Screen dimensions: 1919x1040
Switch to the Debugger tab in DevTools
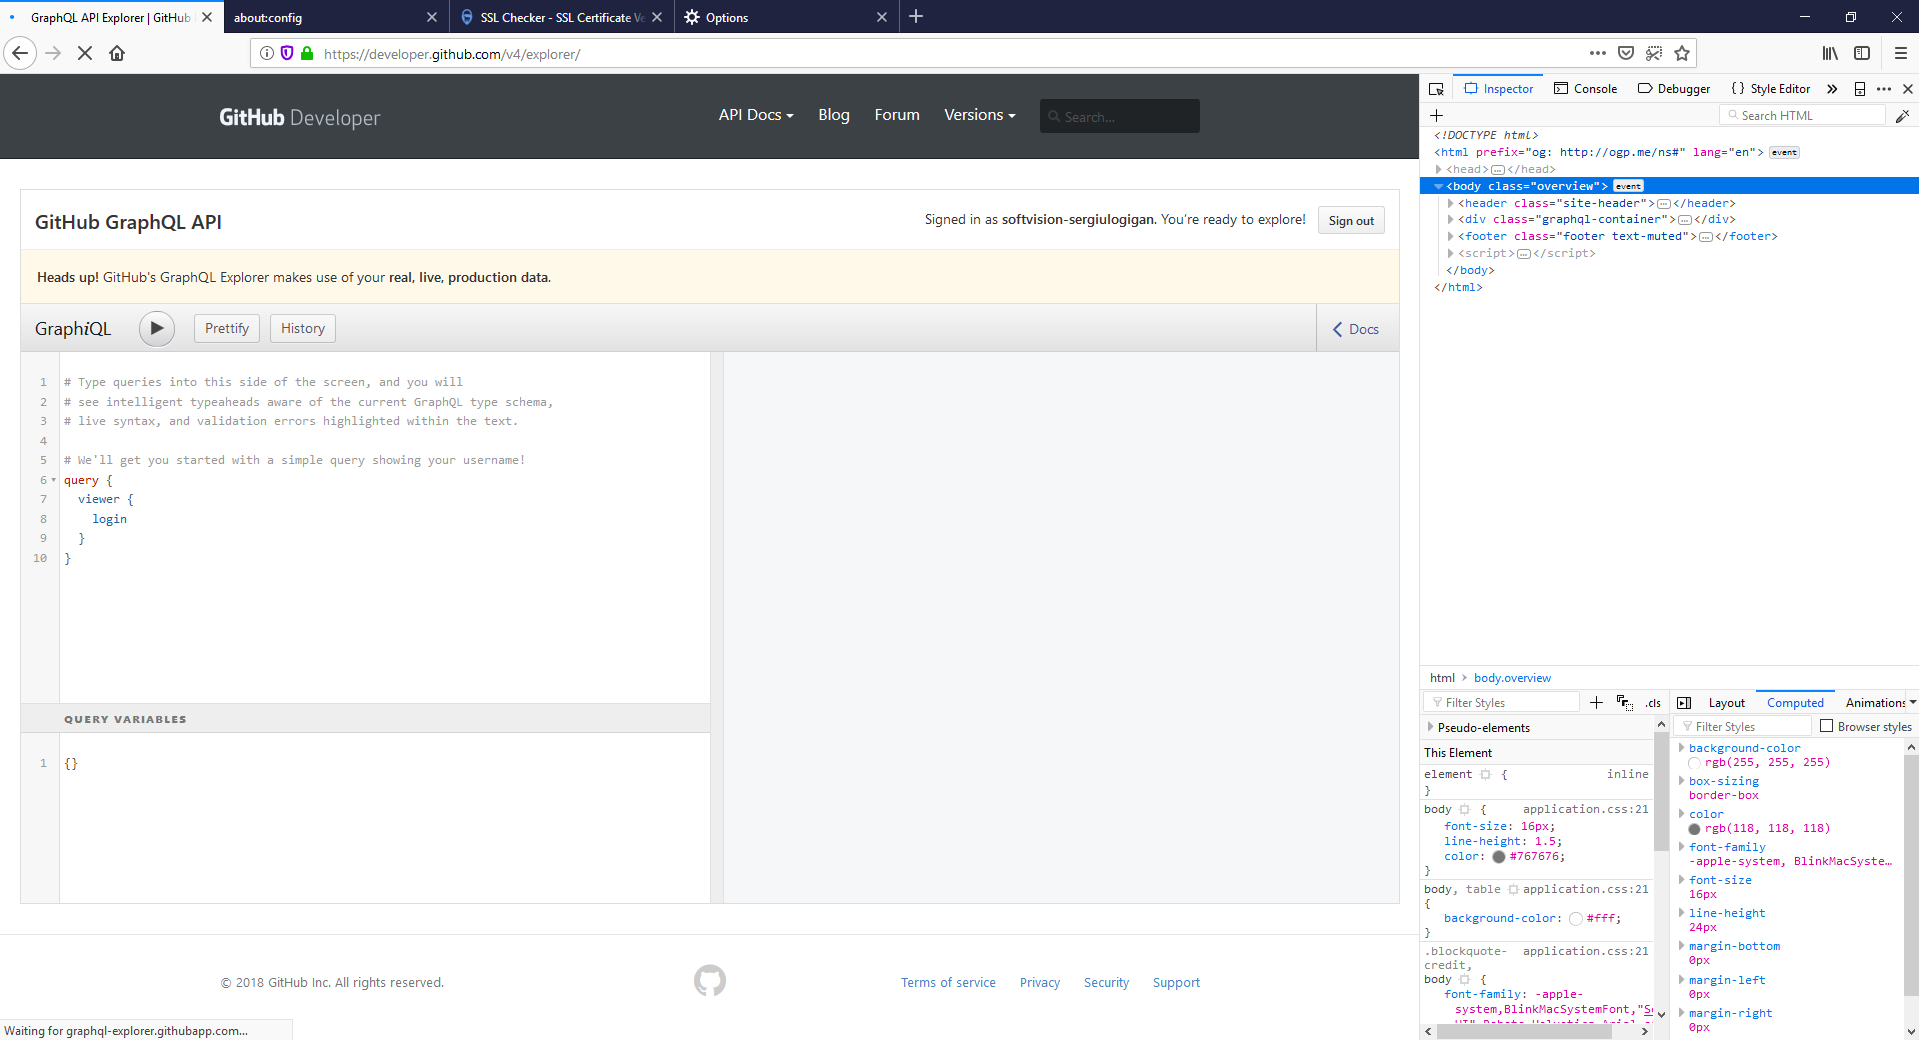click(x=1674, y=89)
